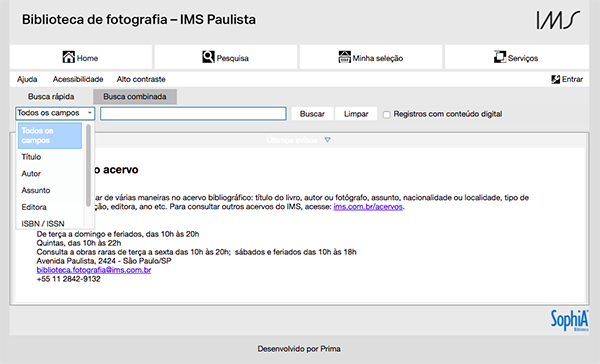Viewport: 600px width, 364px height.
Task: Enable Registros com conteúdo digital checkbox
Action: [x=387, y=114]
